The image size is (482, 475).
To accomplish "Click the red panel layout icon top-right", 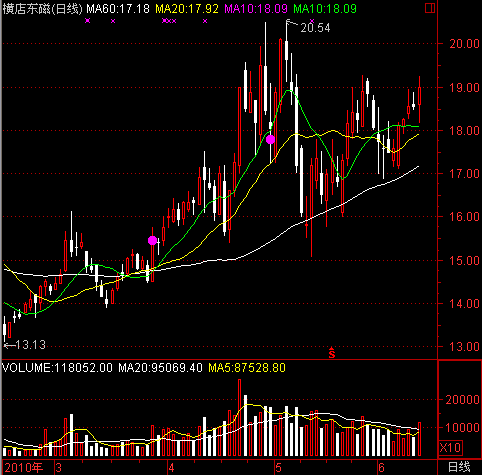I will pos(430,8).
